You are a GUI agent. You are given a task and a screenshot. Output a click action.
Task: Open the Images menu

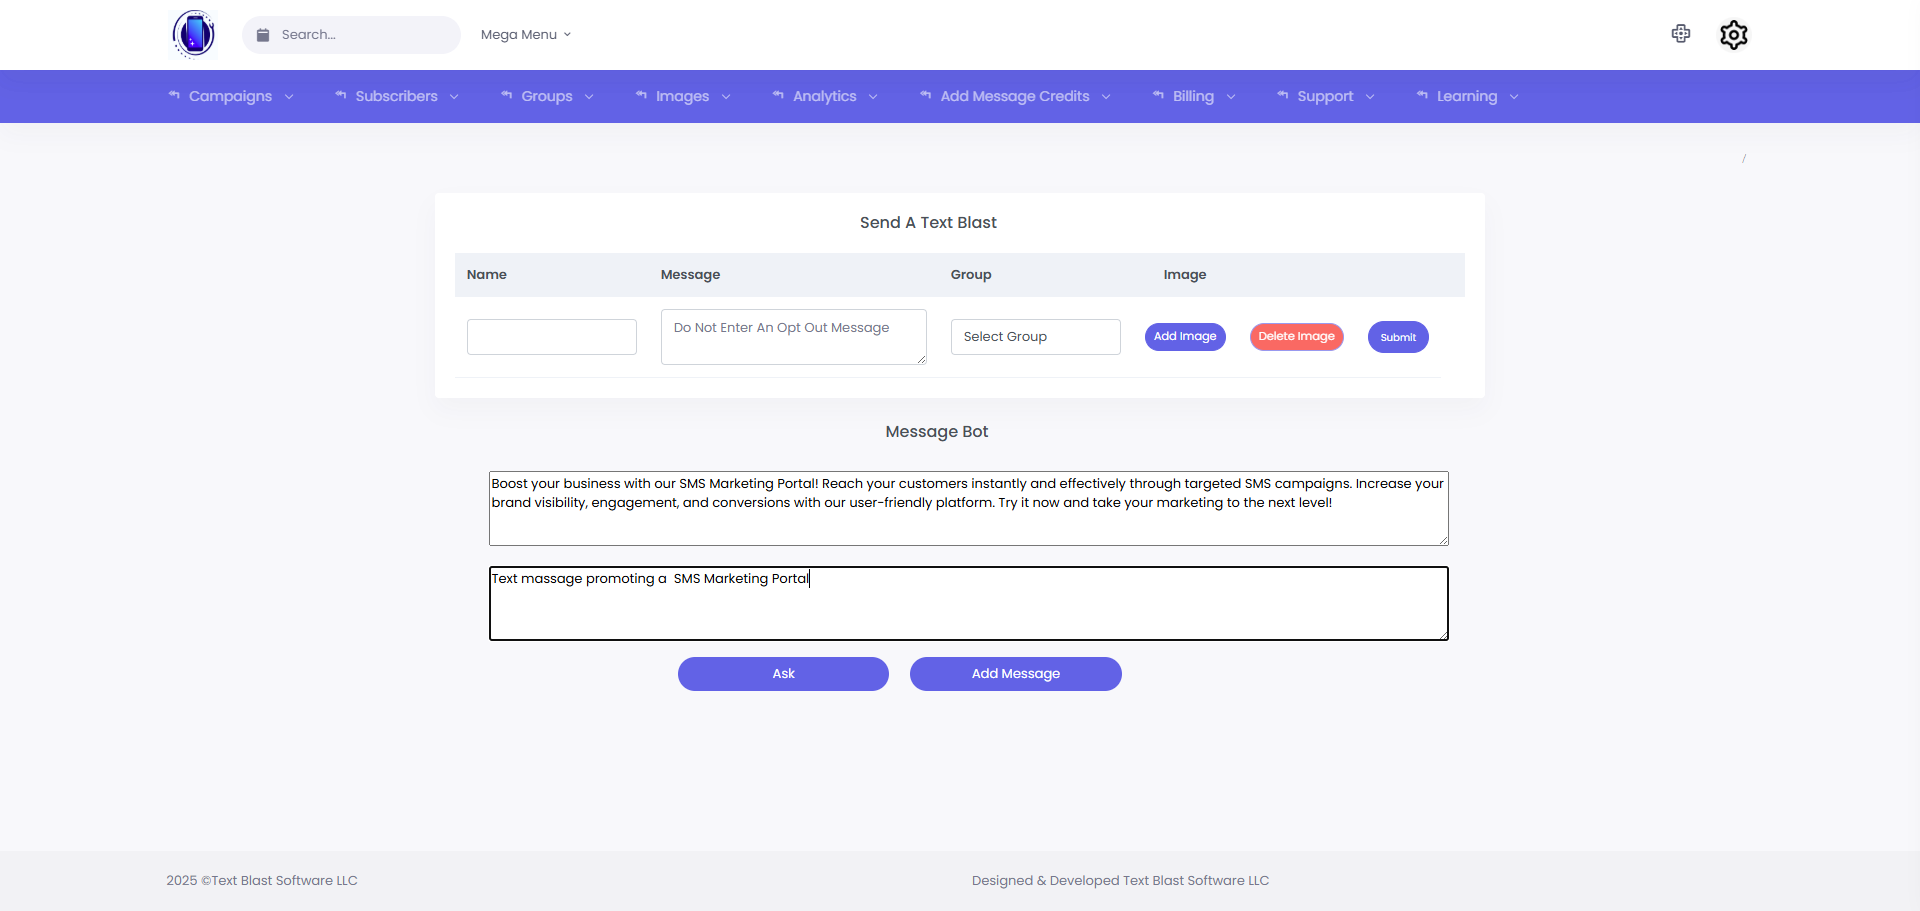682,96
